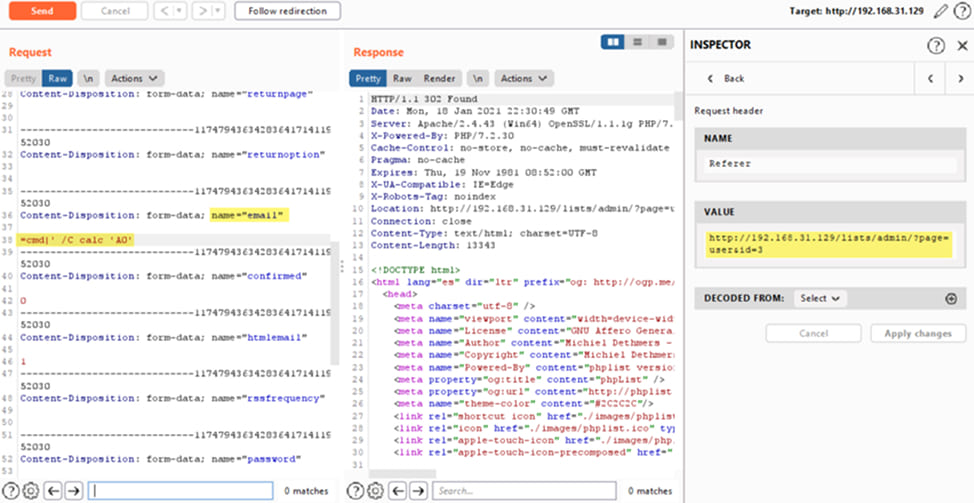Go to next match in request search
The height and width of the screenshot is (503, 974).
tap(73, 491)
